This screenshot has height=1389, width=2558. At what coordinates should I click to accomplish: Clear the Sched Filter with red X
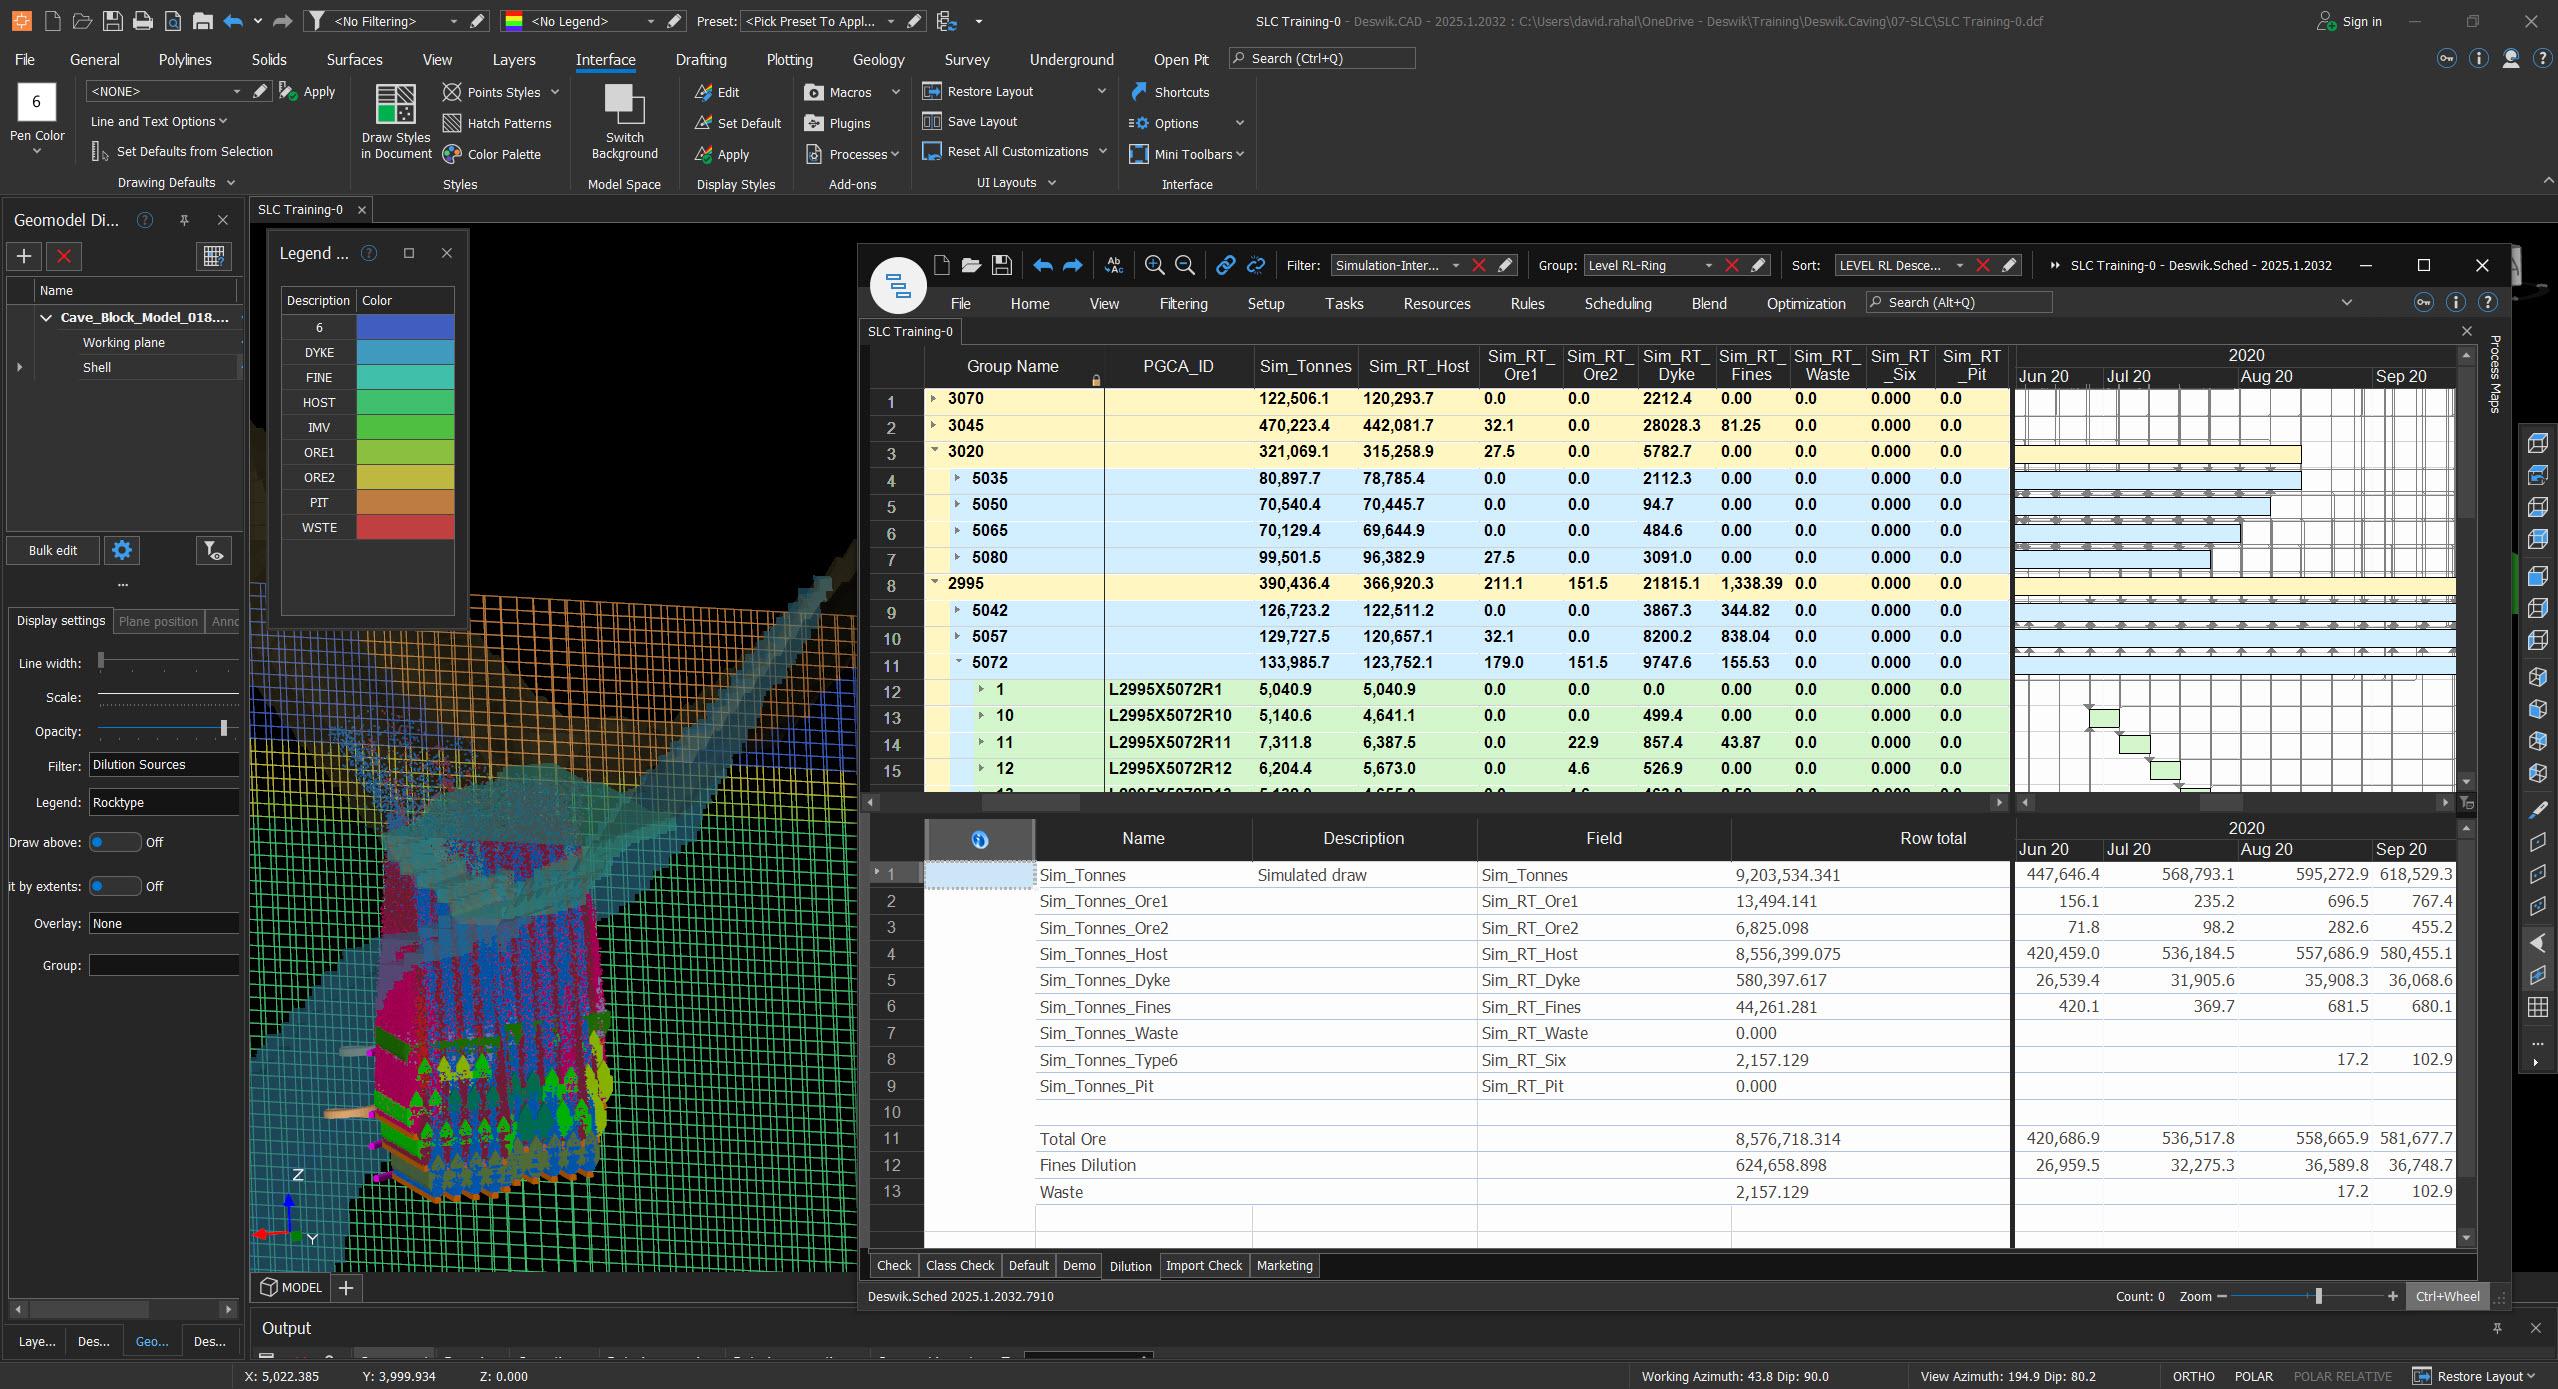tap(1479, 265)
